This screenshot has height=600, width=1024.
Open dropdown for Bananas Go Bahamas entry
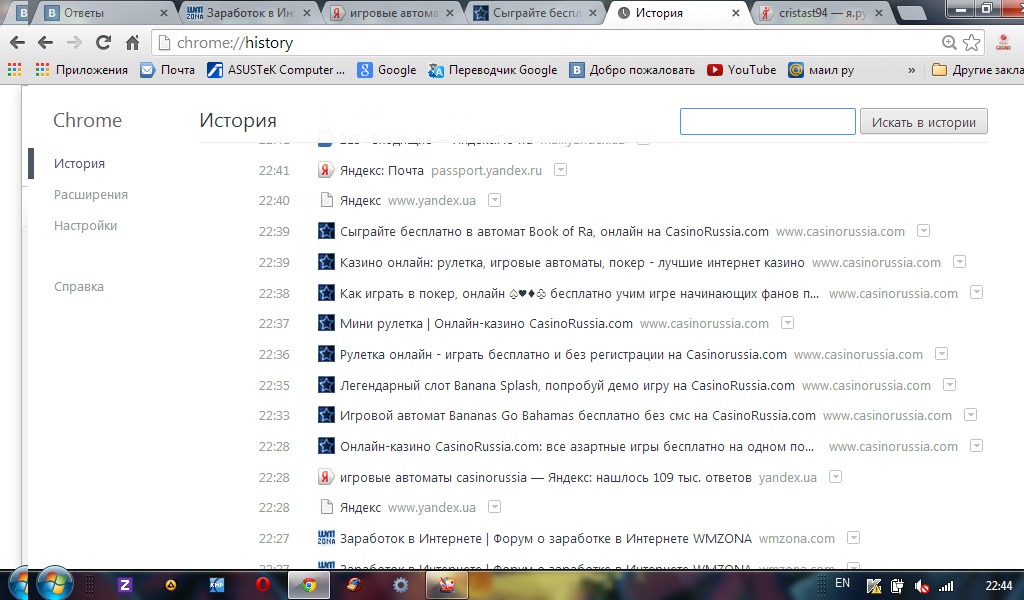tap(970, 415)
